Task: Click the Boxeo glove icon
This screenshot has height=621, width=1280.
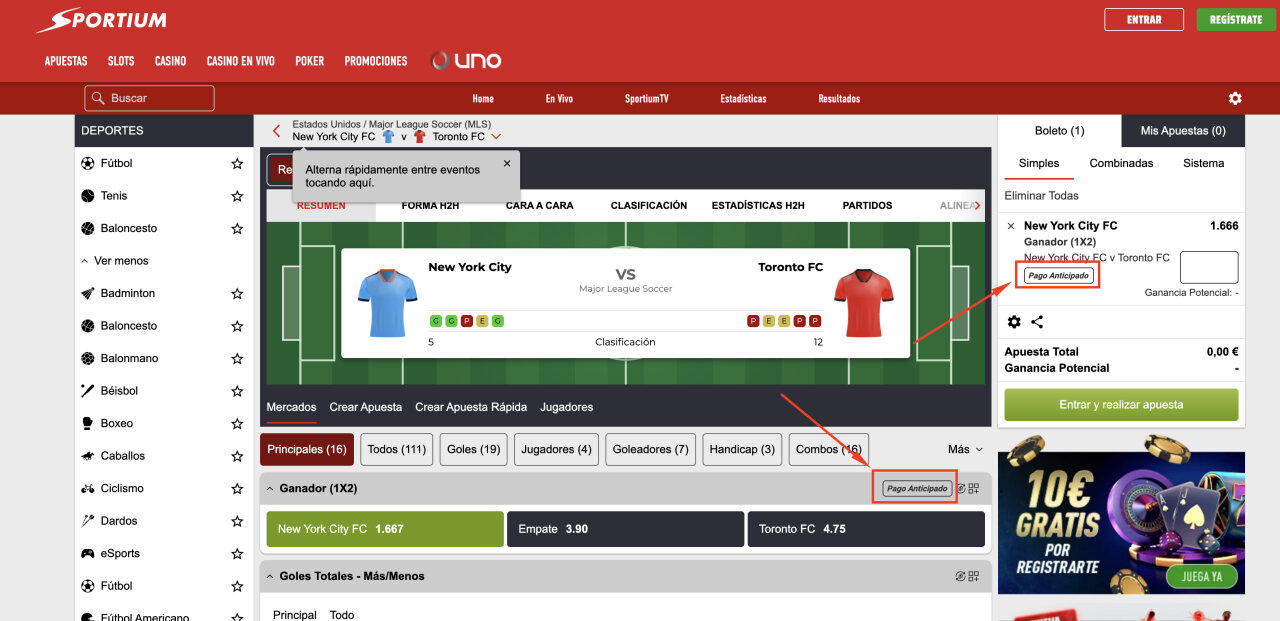Action: (x=88, y=423)
